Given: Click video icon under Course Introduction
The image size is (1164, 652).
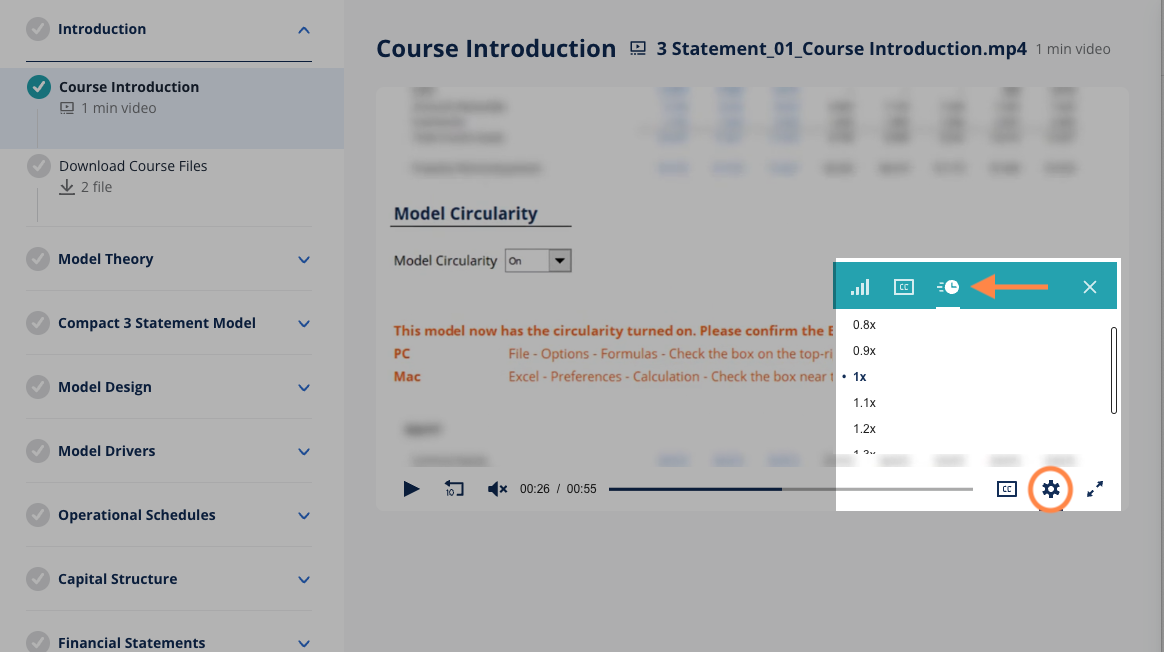Looking at the screenshot, I should coord(67,108).
